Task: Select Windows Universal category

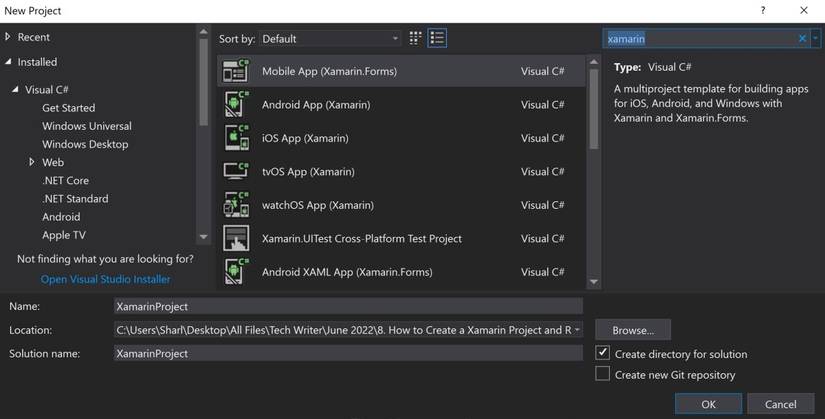Action: [x=87, y=126]
